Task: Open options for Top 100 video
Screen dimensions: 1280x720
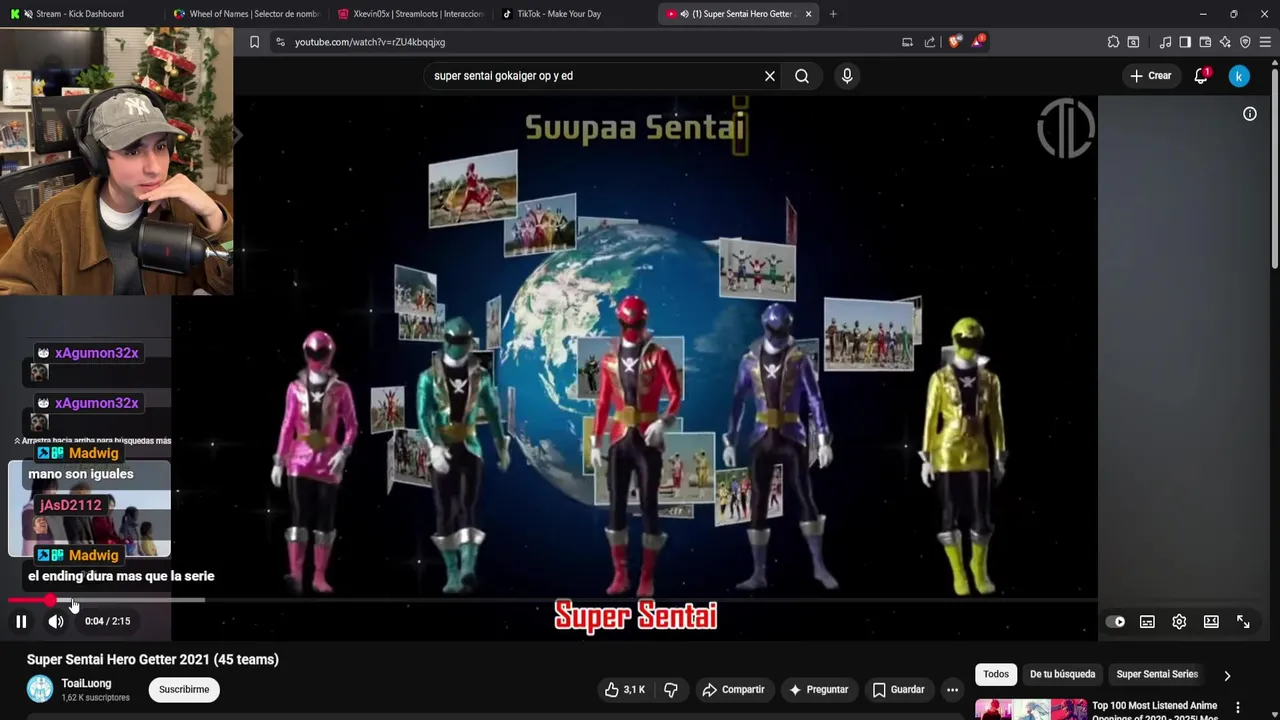Action: (x=1238, y=708)
